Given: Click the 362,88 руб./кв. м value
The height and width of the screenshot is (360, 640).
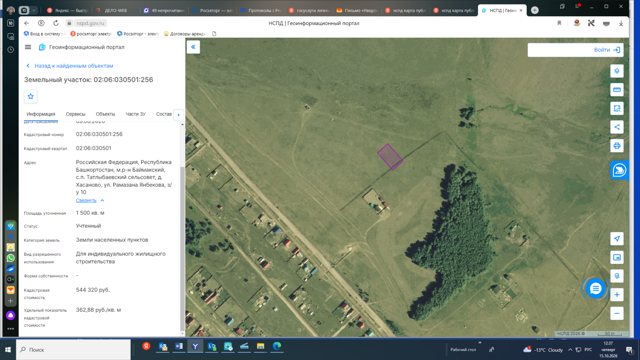Looking at the screenshot, I should point(98,310).
